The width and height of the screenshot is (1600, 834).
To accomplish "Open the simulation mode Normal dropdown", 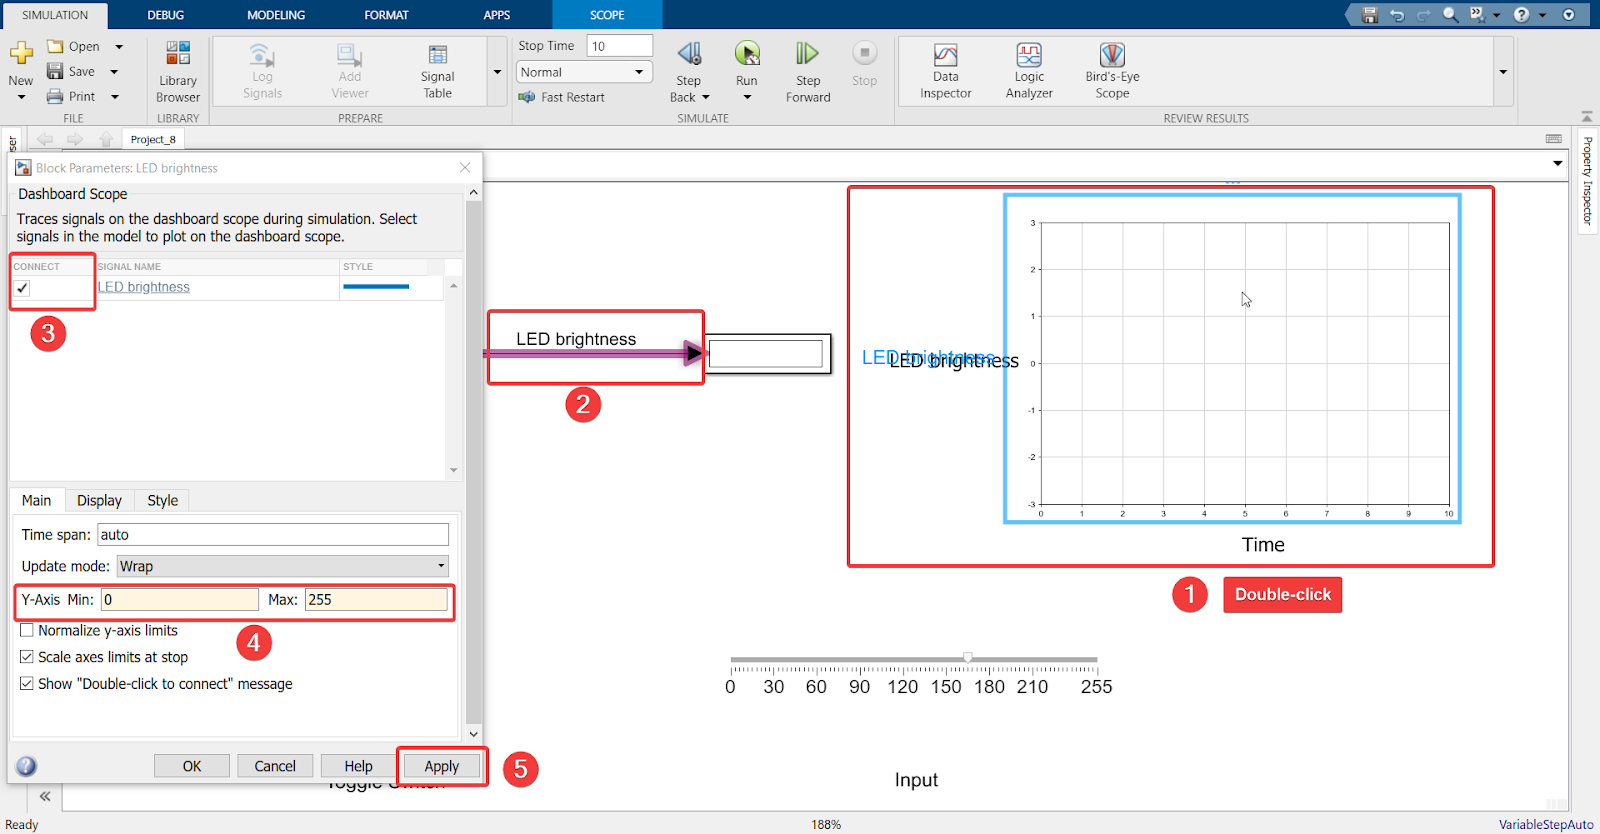I will [584, 72].
